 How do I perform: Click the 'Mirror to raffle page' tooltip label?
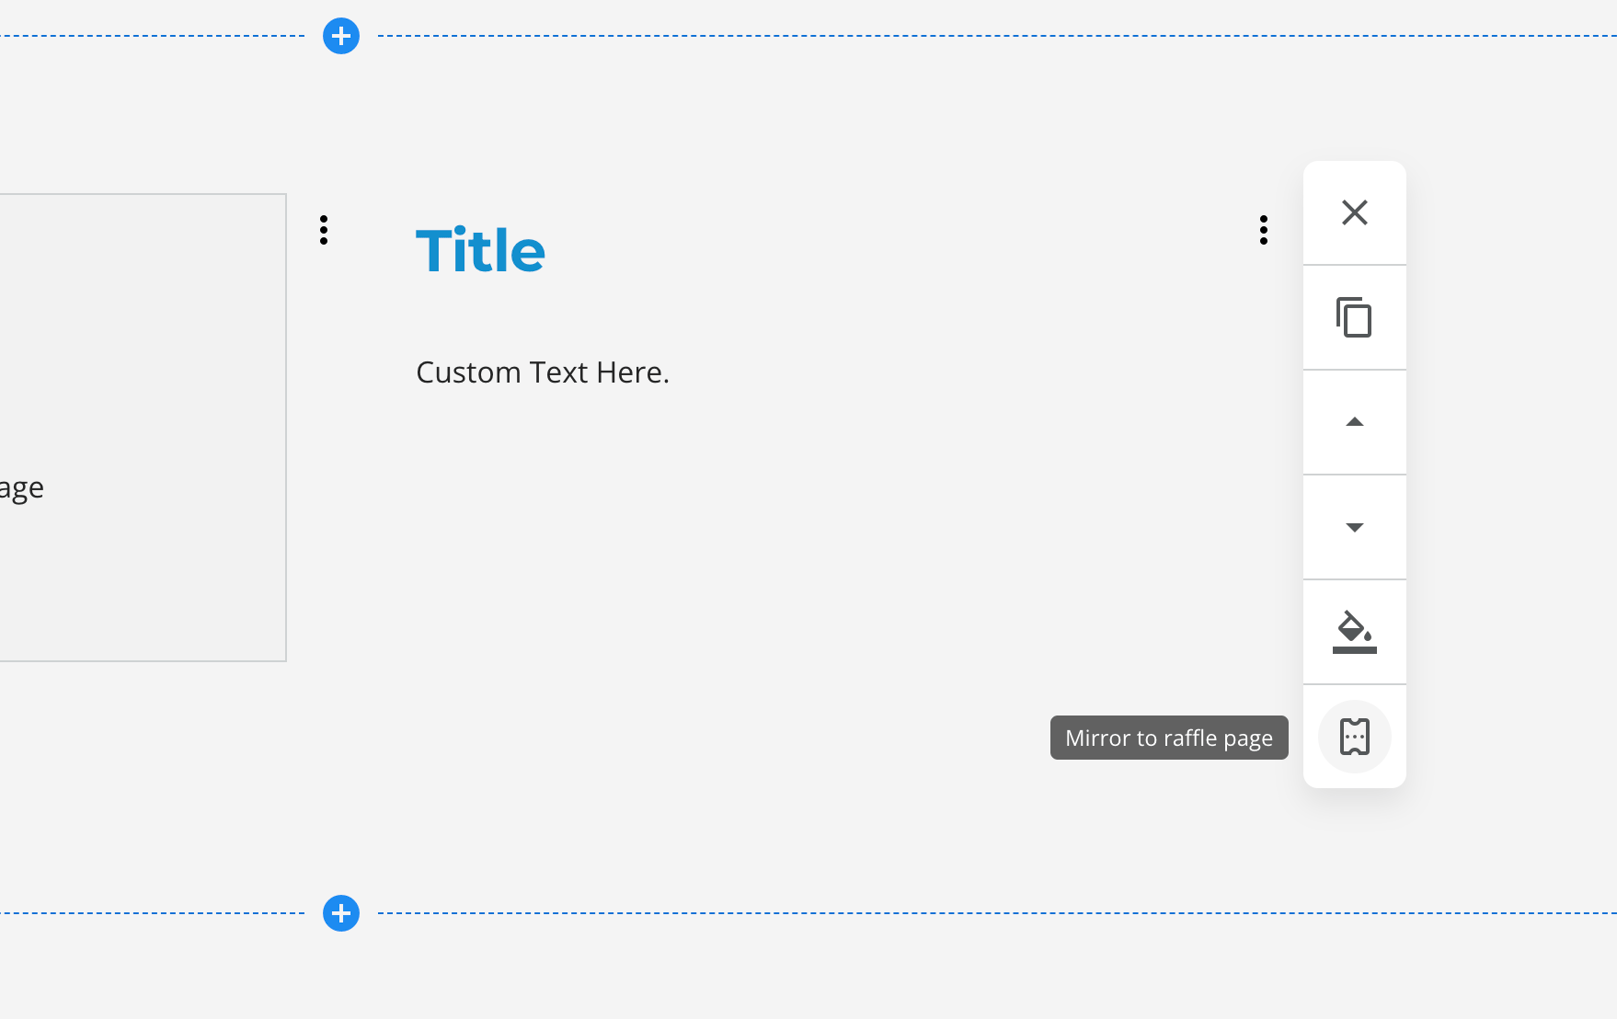point(1168,738)
